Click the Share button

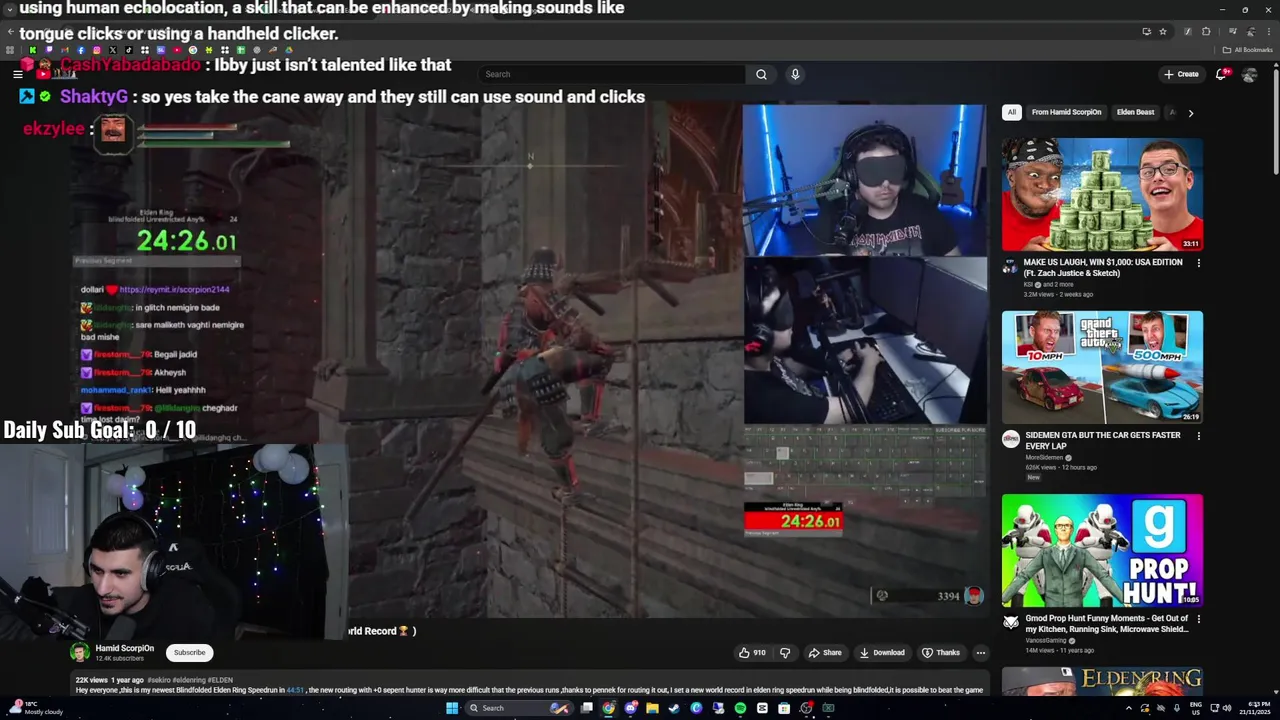pyautogui.click(x=825, y=653)
